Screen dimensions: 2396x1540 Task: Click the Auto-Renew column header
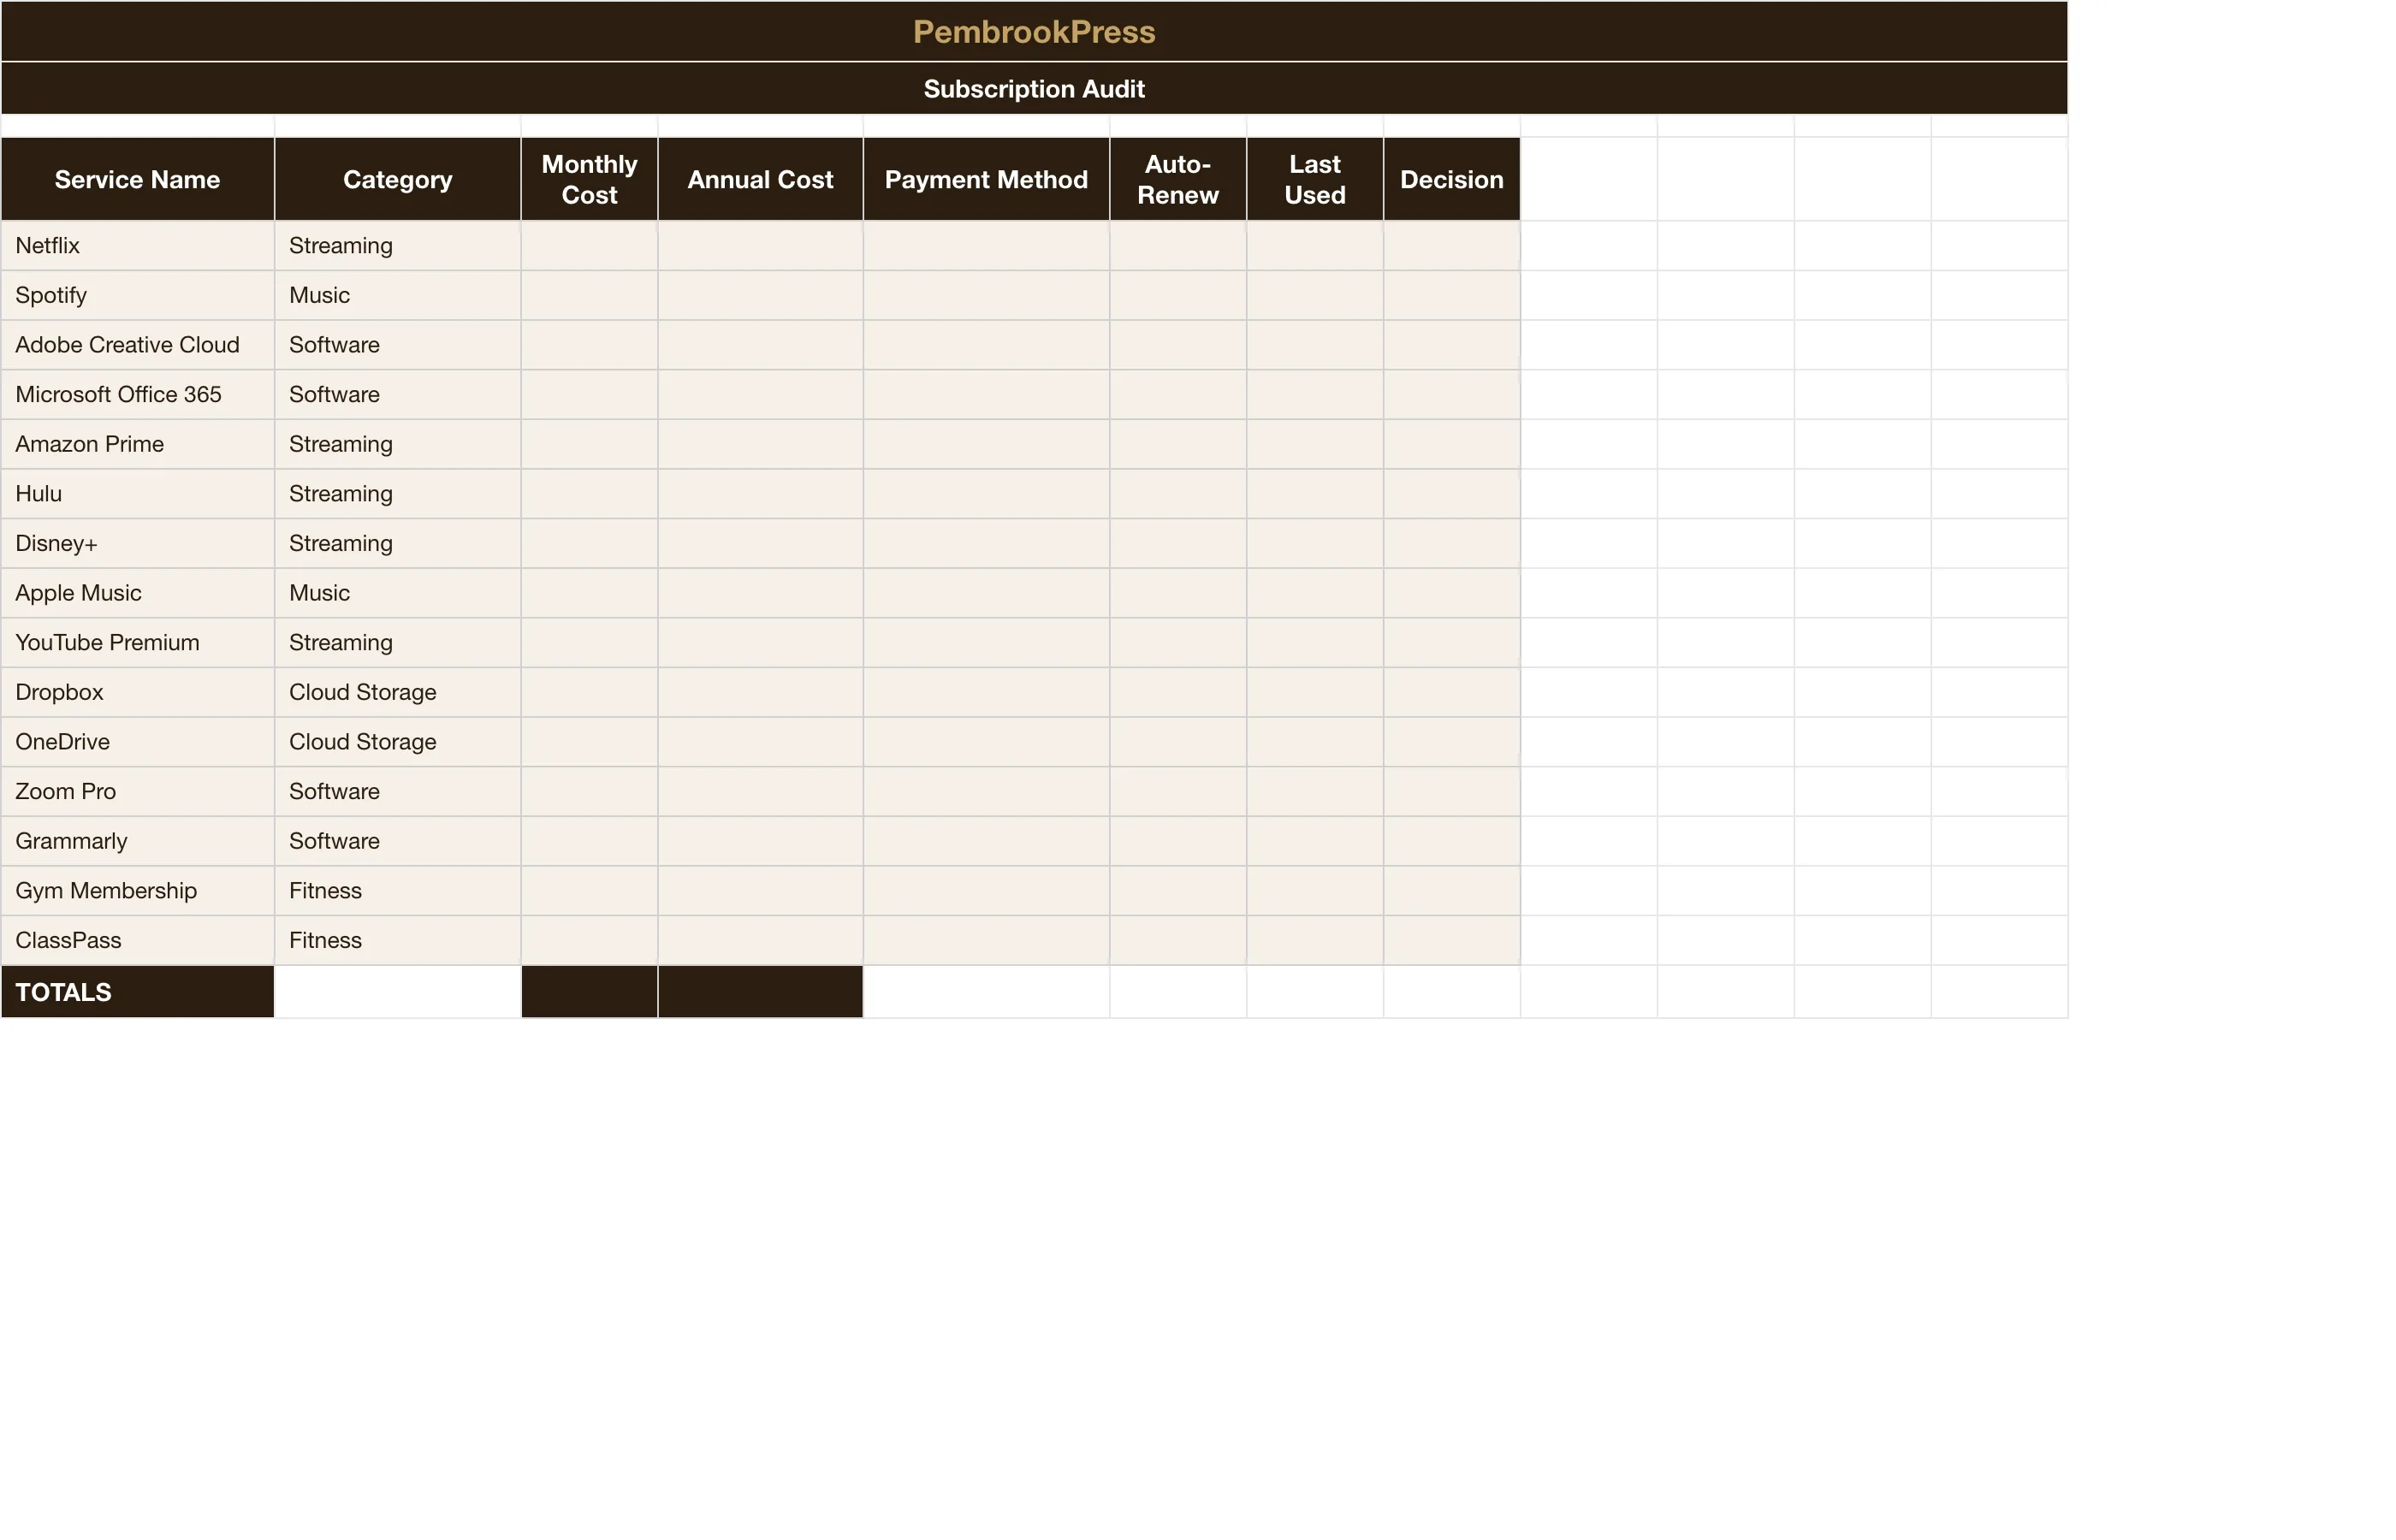tap(1178, 179)
